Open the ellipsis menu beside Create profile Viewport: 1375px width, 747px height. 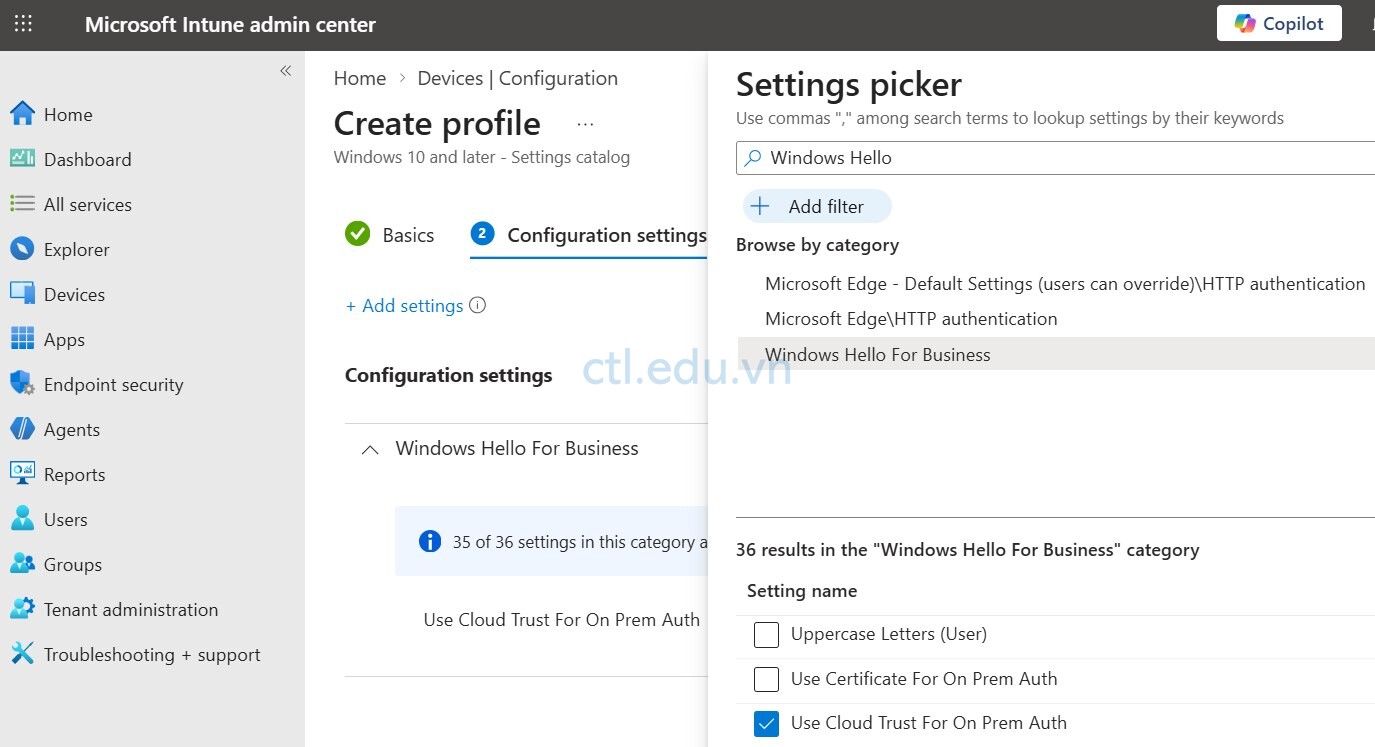(586, 124)
